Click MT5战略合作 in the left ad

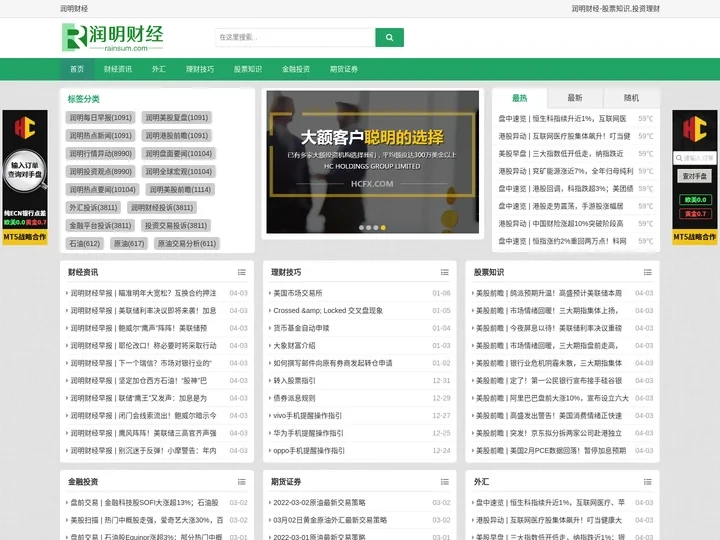(25, 237)
